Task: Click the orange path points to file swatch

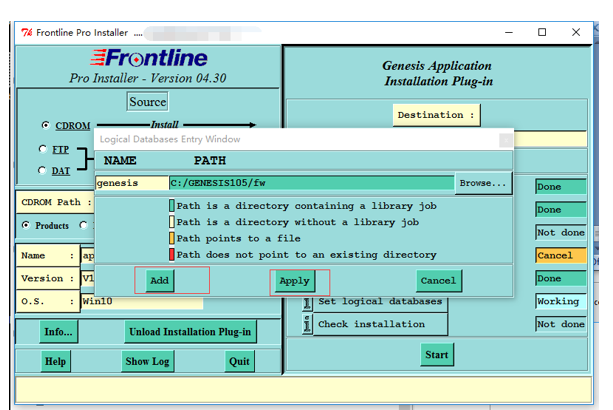Action: [172, 238]
